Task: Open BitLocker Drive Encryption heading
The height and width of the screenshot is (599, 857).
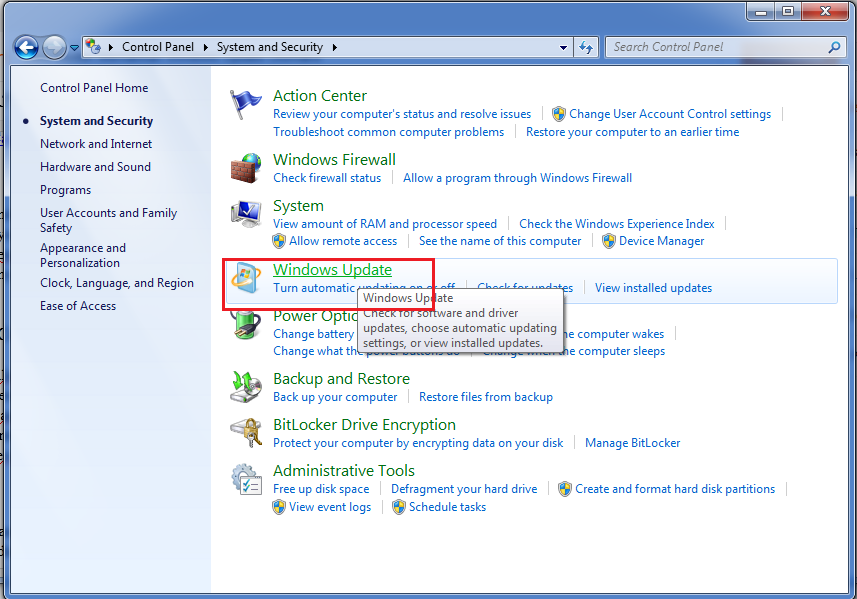Action: pos(365,425)
